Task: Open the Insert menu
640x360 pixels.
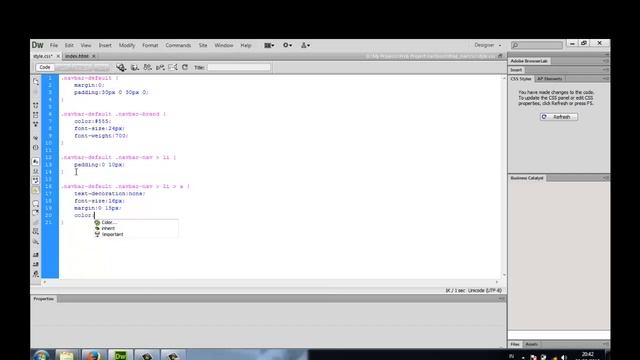Action: click(x=105, y=45)
